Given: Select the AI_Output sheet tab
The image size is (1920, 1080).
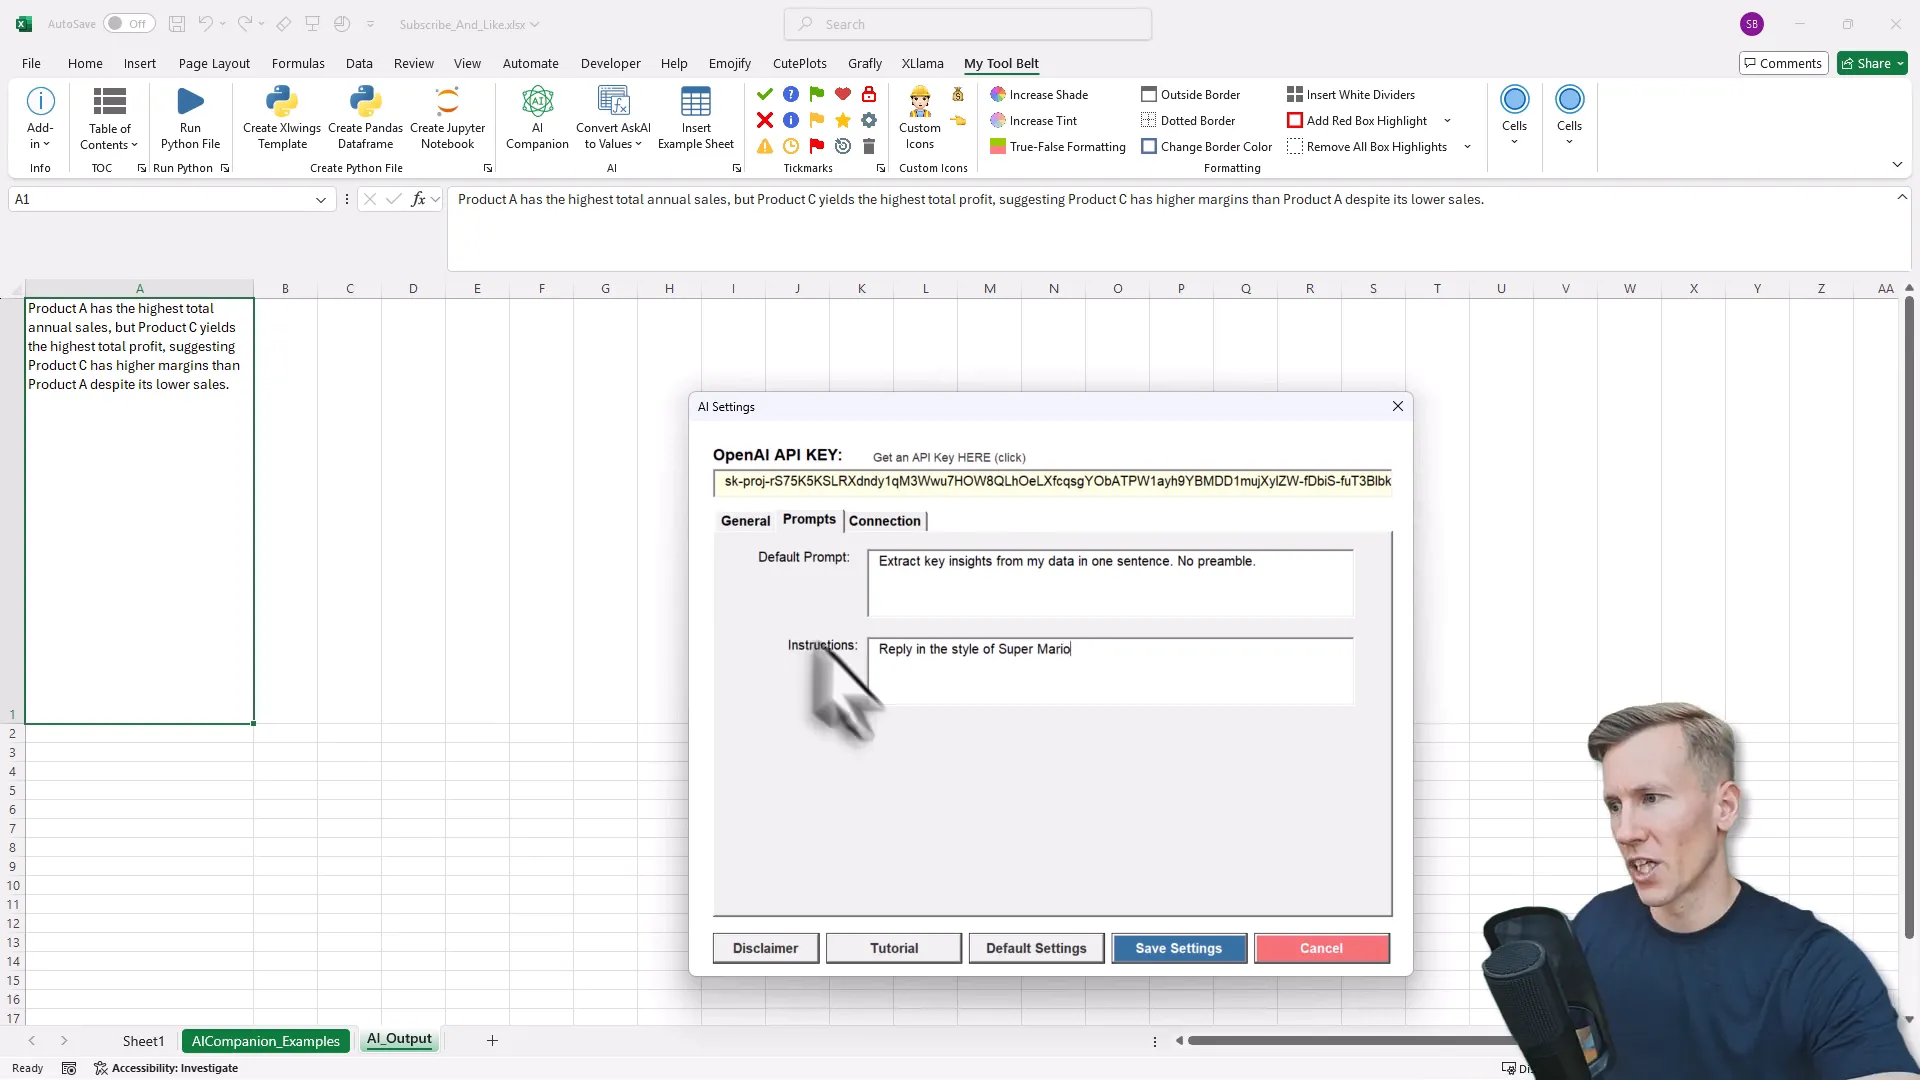Looking at the screenshot, I should (399, 1039).
